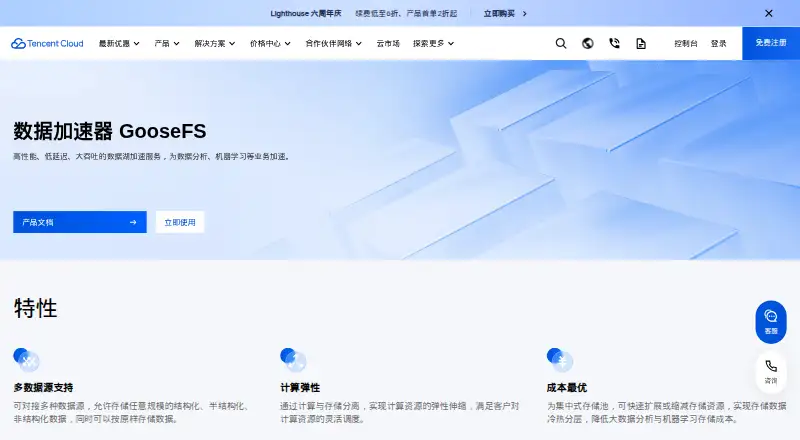Click the Tencent Cloud logo

[47, 43]
